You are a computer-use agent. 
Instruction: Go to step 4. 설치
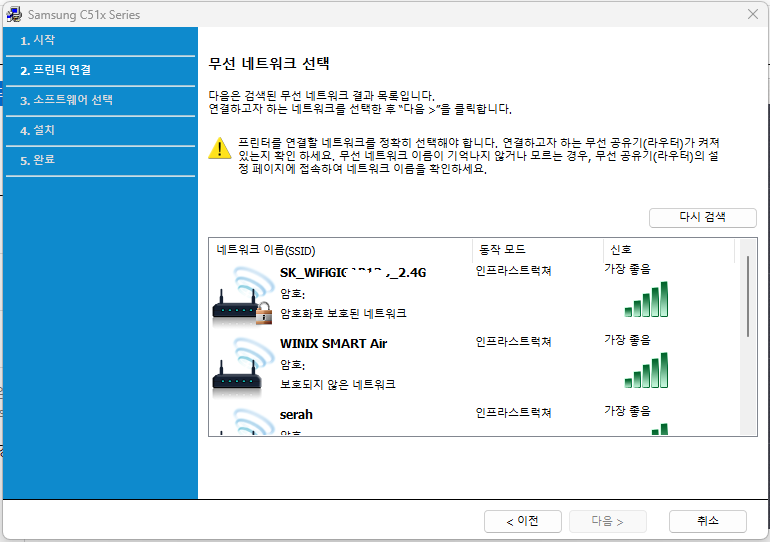point(100,131)
